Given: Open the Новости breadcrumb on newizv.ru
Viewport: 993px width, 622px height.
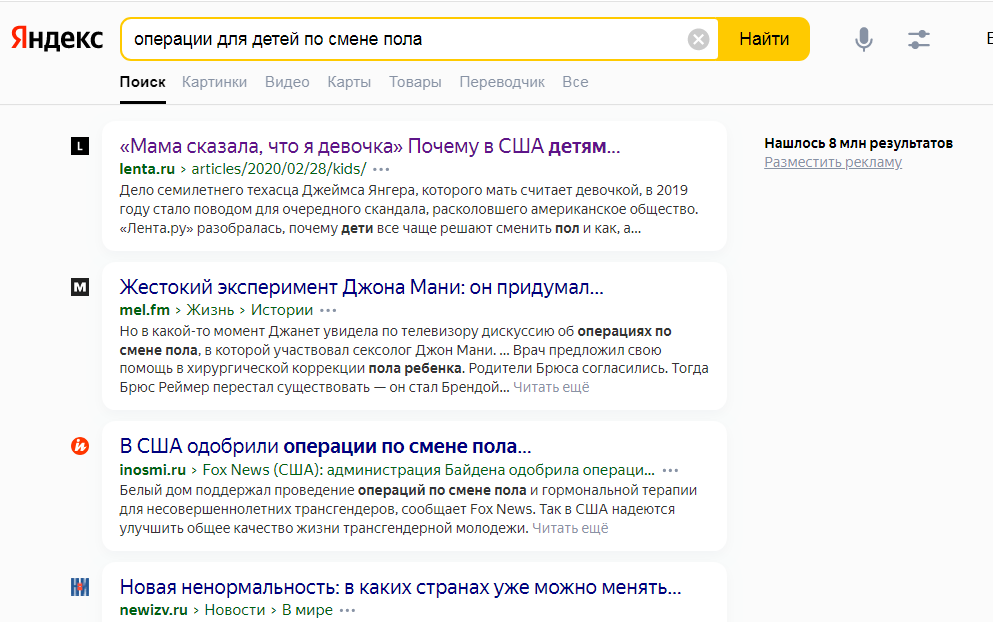Looking at the screenshot, I should (234, 610).
